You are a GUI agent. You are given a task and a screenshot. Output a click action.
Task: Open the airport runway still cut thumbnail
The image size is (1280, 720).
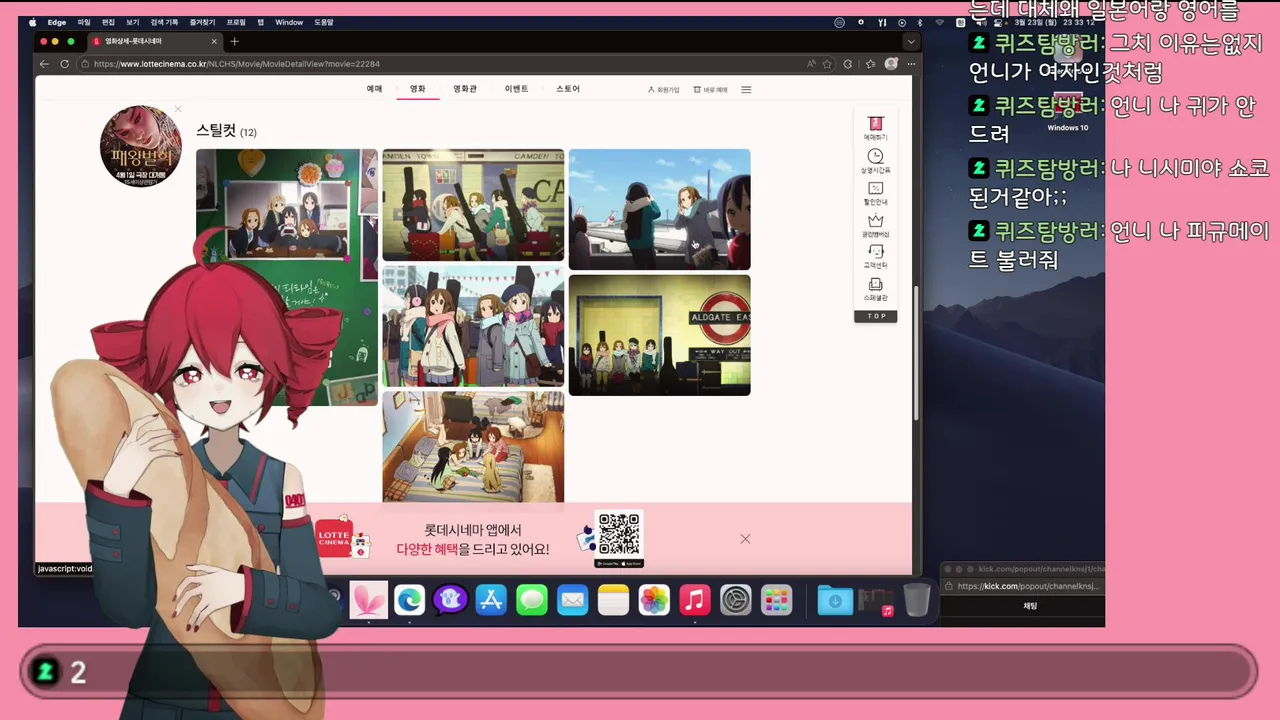pos(659,209)
